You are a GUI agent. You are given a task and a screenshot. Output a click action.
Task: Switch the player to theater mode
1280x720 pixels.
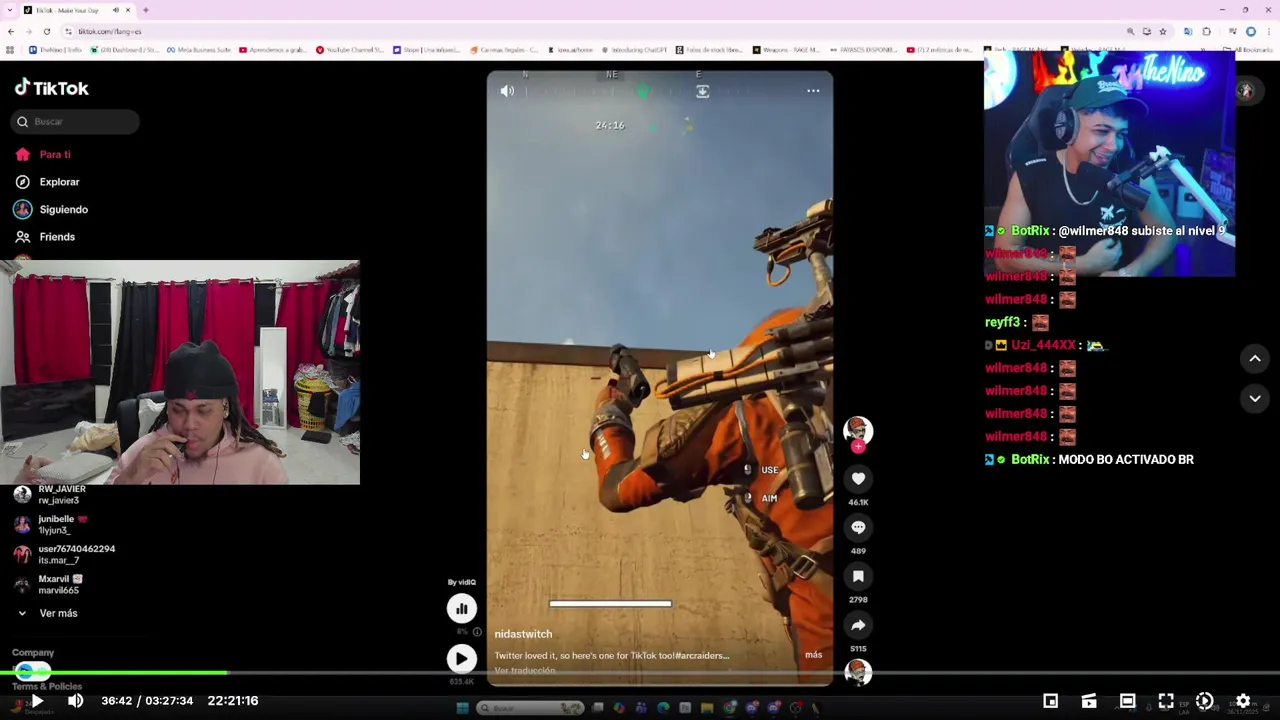click(x=1127, y=701)
